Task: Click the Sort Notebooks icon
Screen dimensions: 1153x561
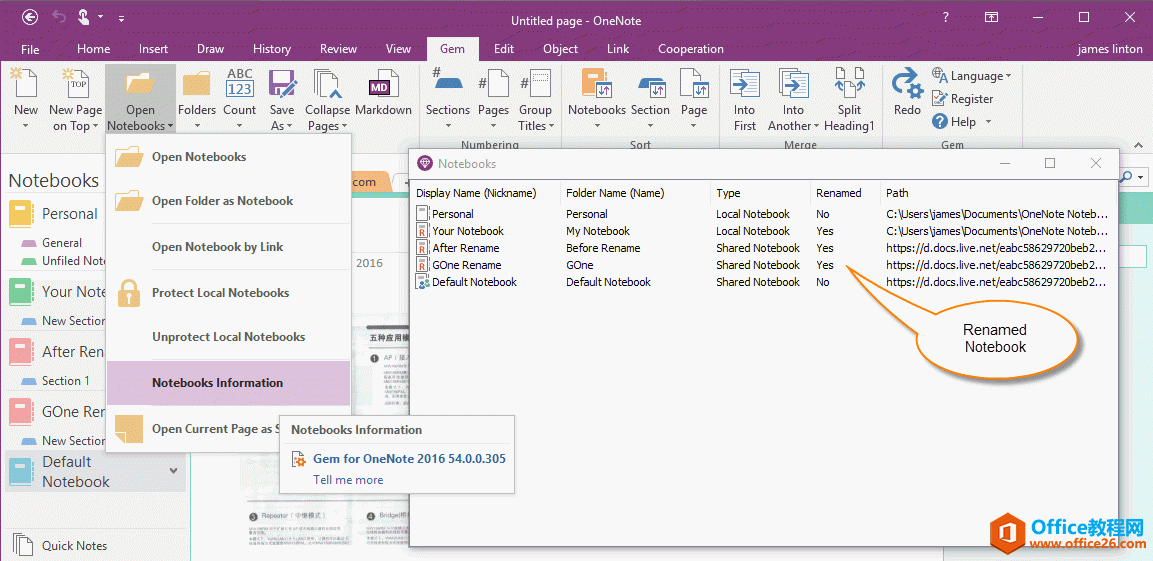Action: click(596, 83)
